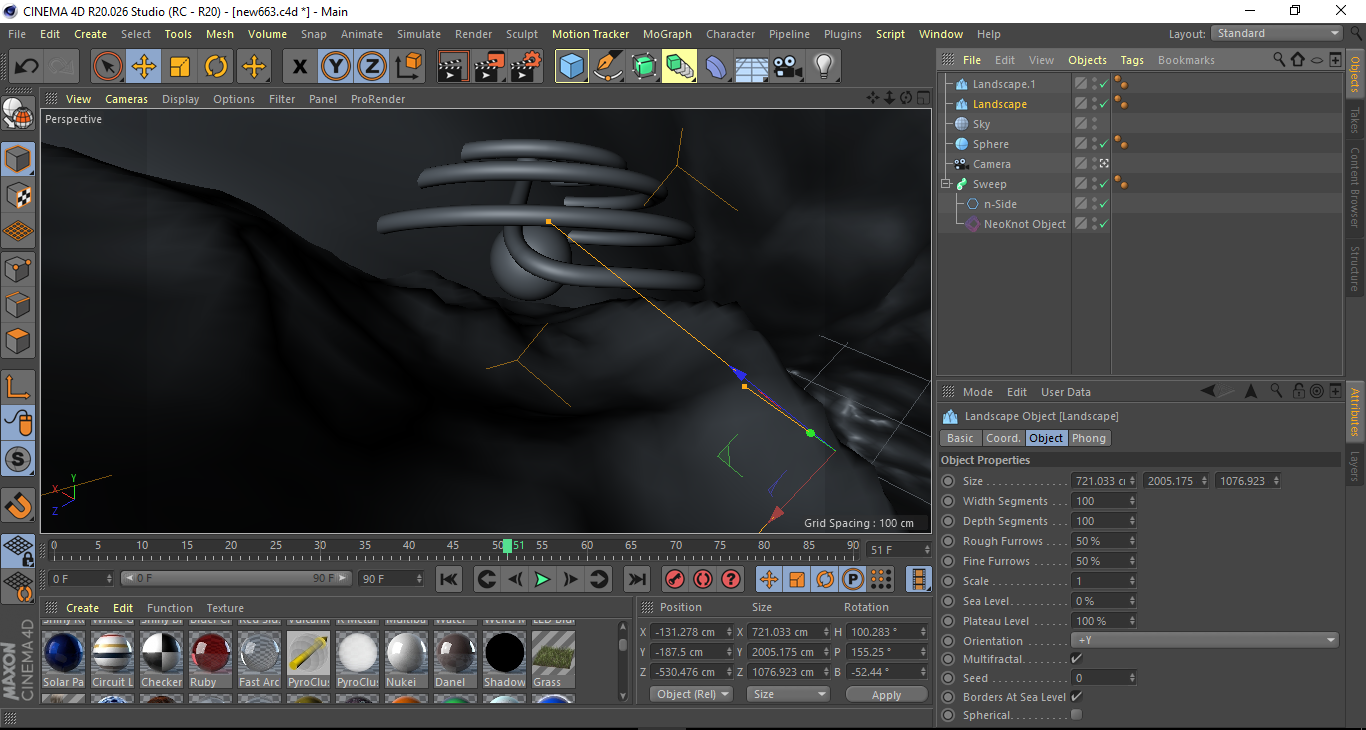Image resolution: width=1366 pixels, height=730 pixels.
Task: Click the Play Forwards green arrow
Action: 542,579
